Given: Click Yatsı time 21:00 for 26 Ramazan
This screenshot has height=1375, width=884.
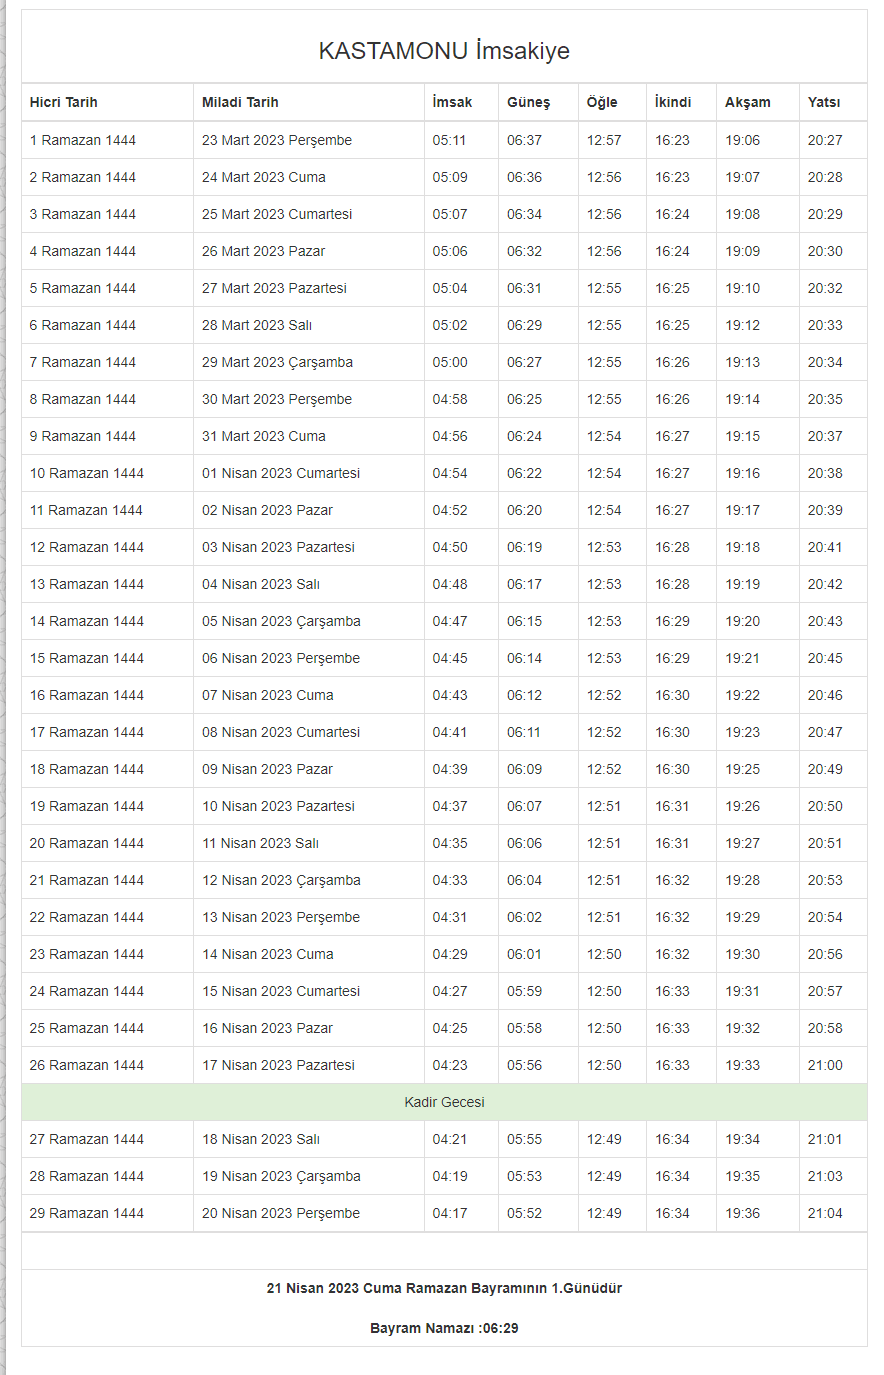Looking at the screenshot, I should [825, 1065].
